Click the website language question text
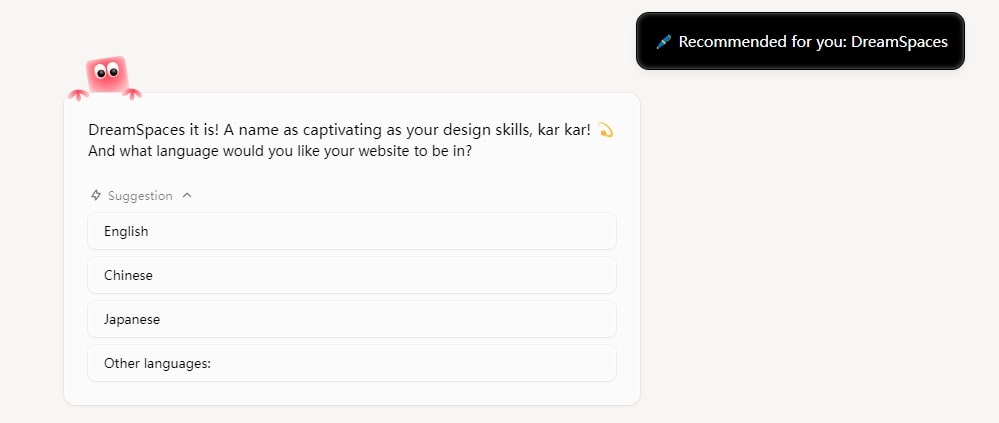 point(280,153)
